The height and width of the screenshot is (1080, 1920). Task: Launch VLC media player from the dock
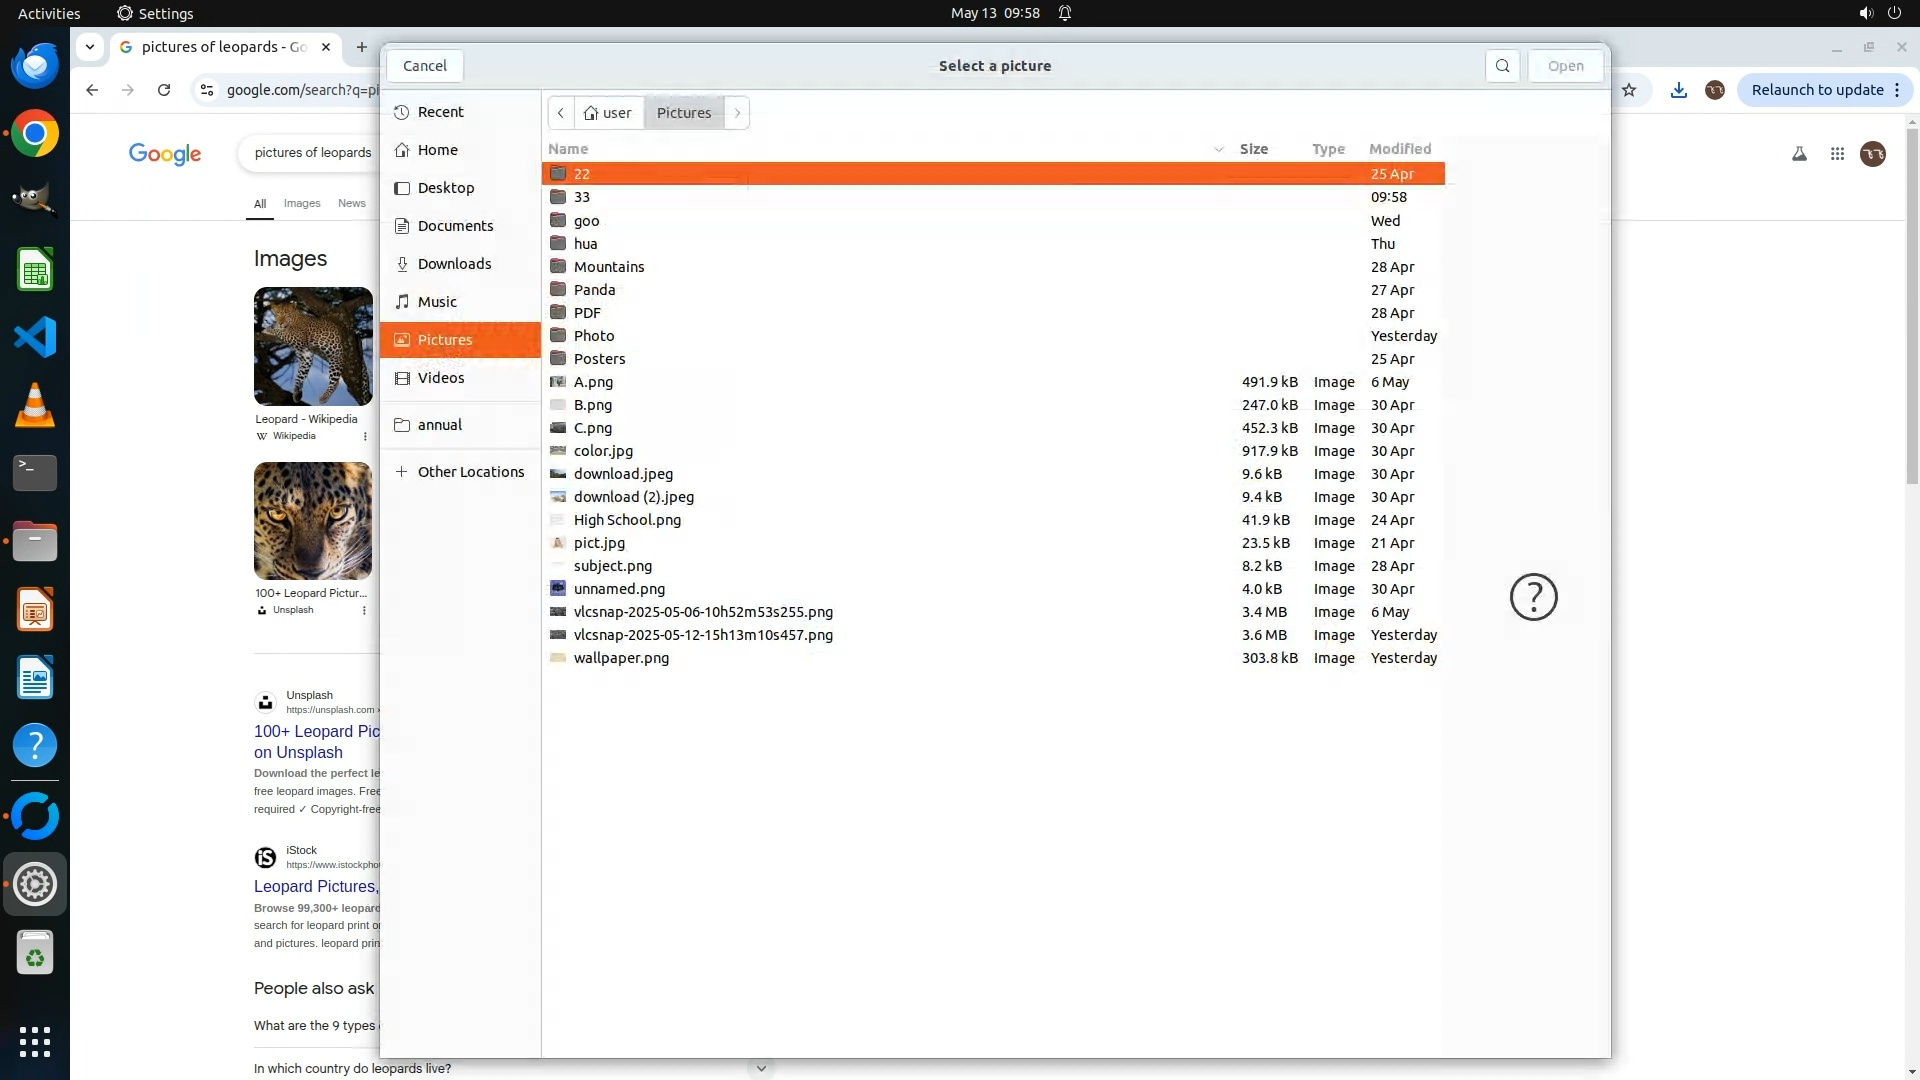35,406
